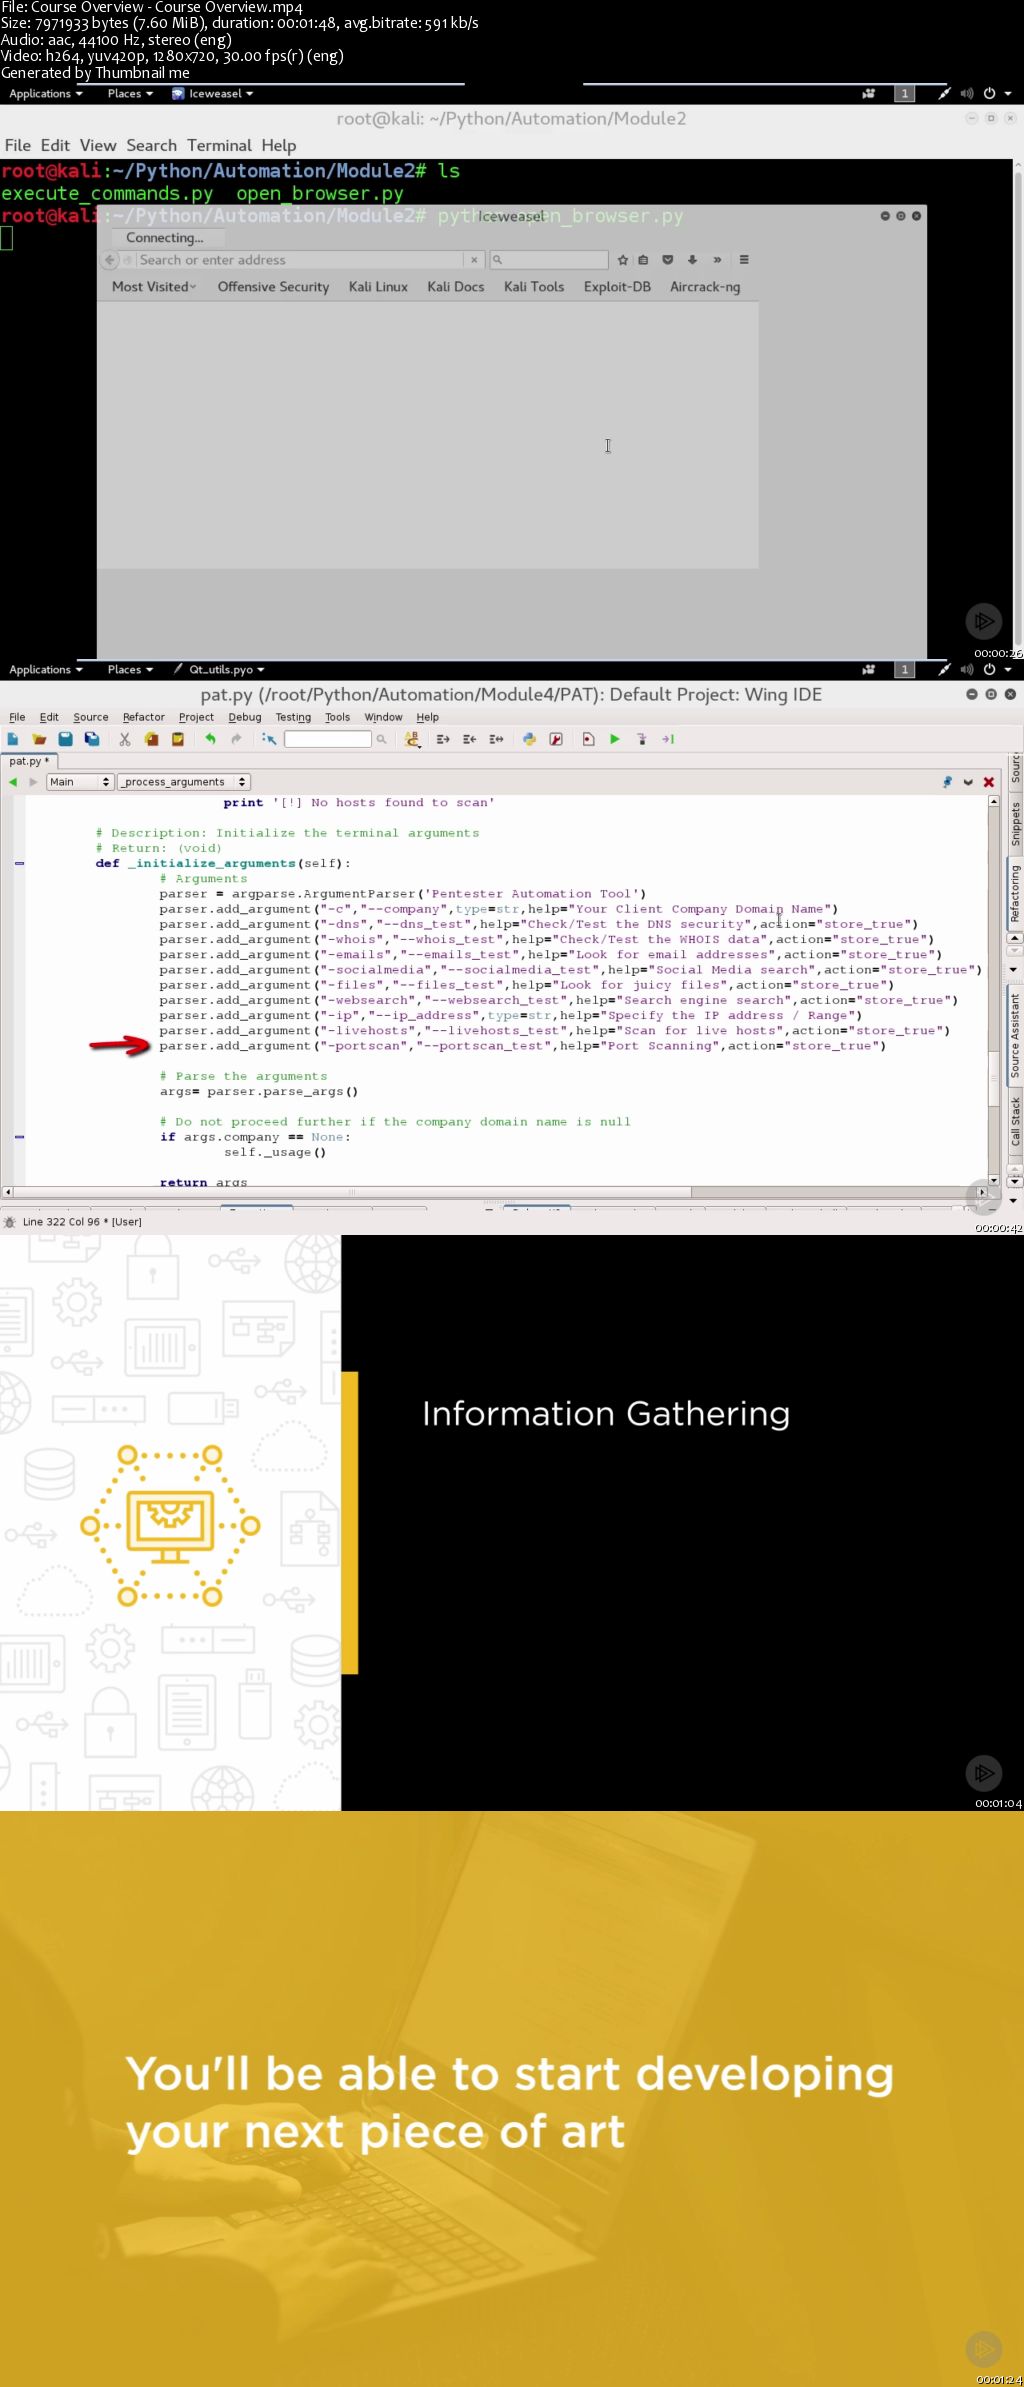Open the Terminal menu in terminal window

tap(219, 146)
